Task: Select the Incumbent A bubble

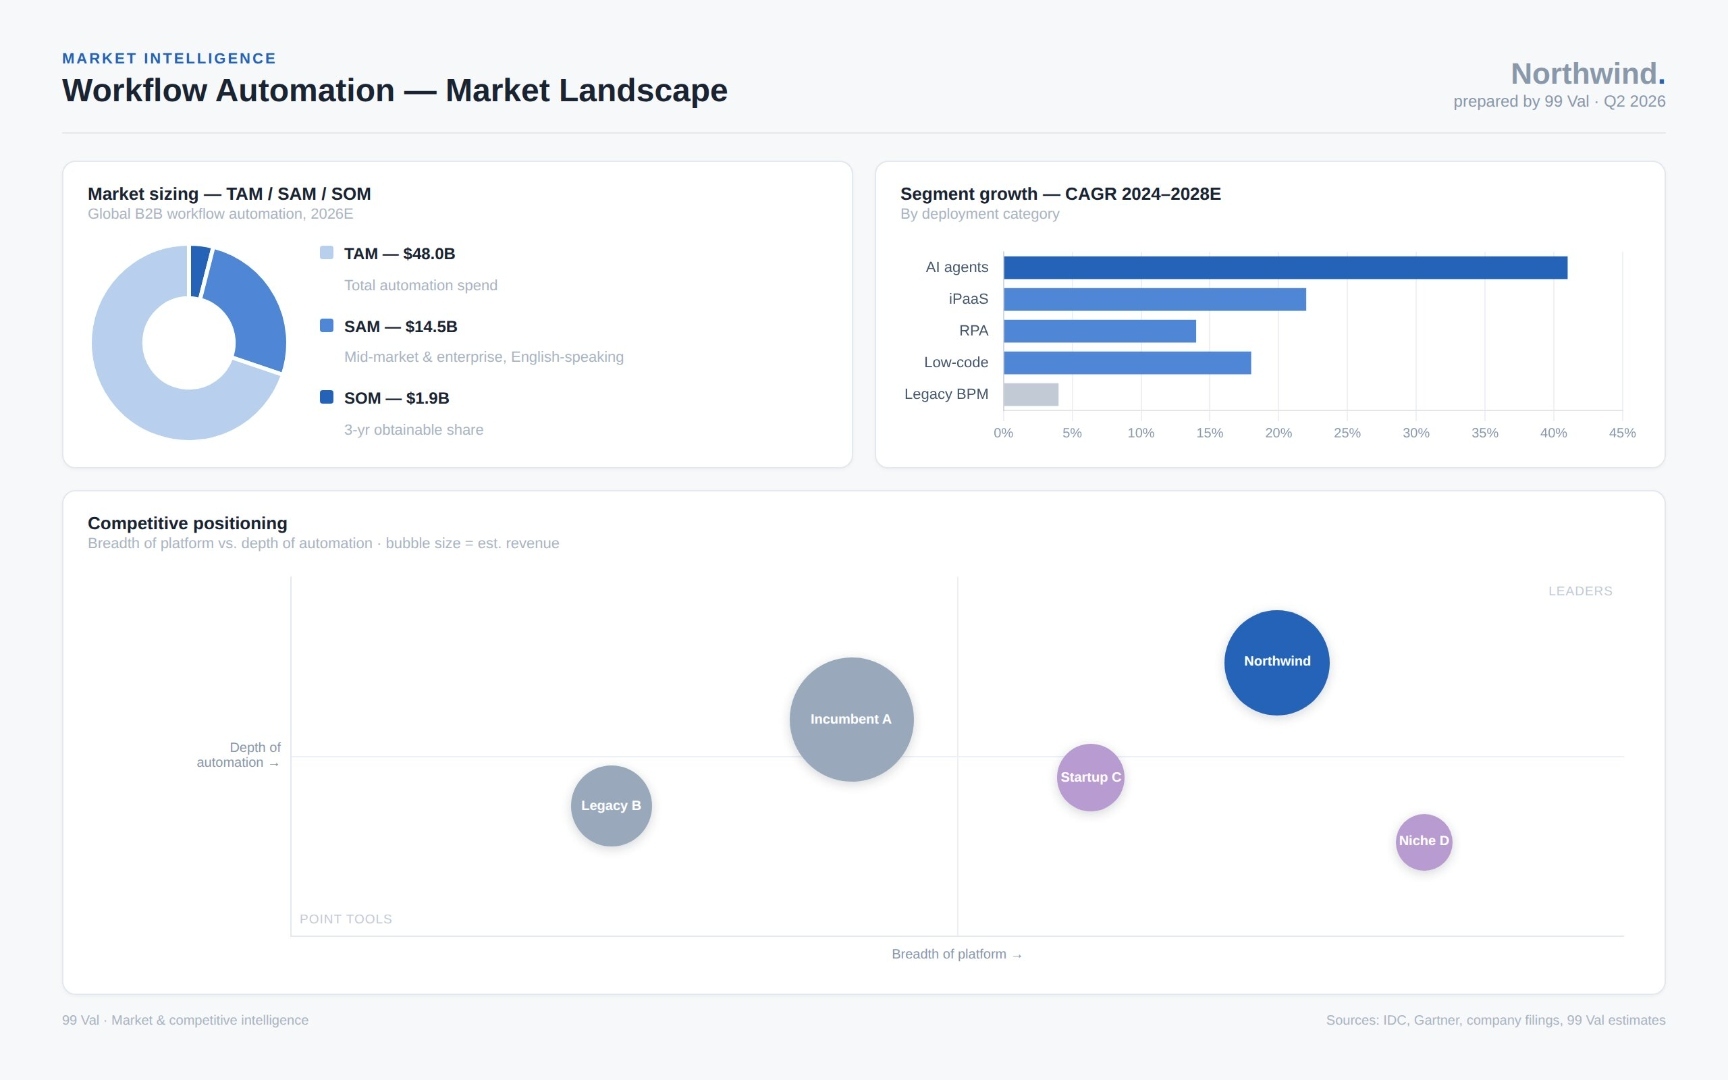Action: pyautogui.click(x=852, y=719)
